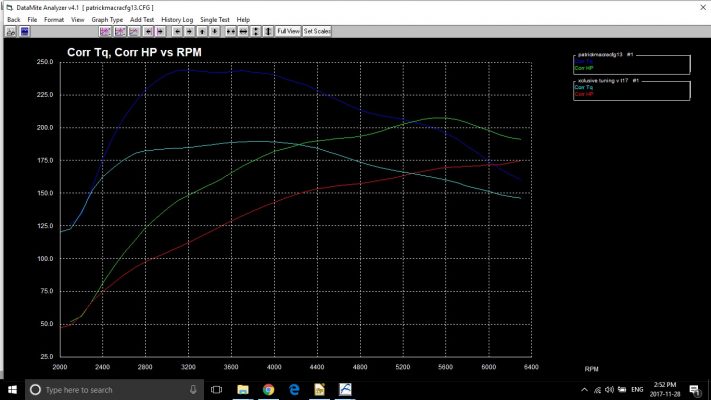Click the red Corr HP legend label
Image resolution: width=711 pixels, height=400 pixels.
[584, 94]
